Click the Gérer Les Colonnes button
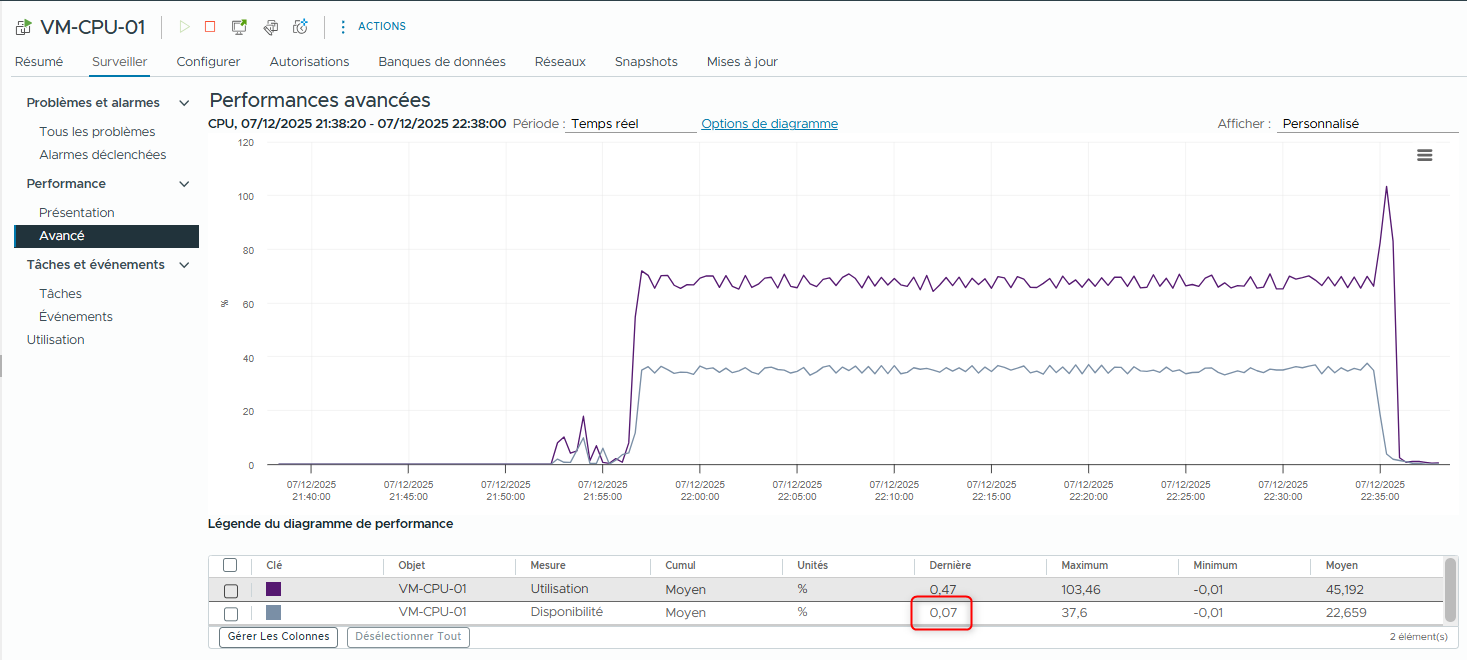Viewport: 1467px width, 660px height. coord(278,637)
